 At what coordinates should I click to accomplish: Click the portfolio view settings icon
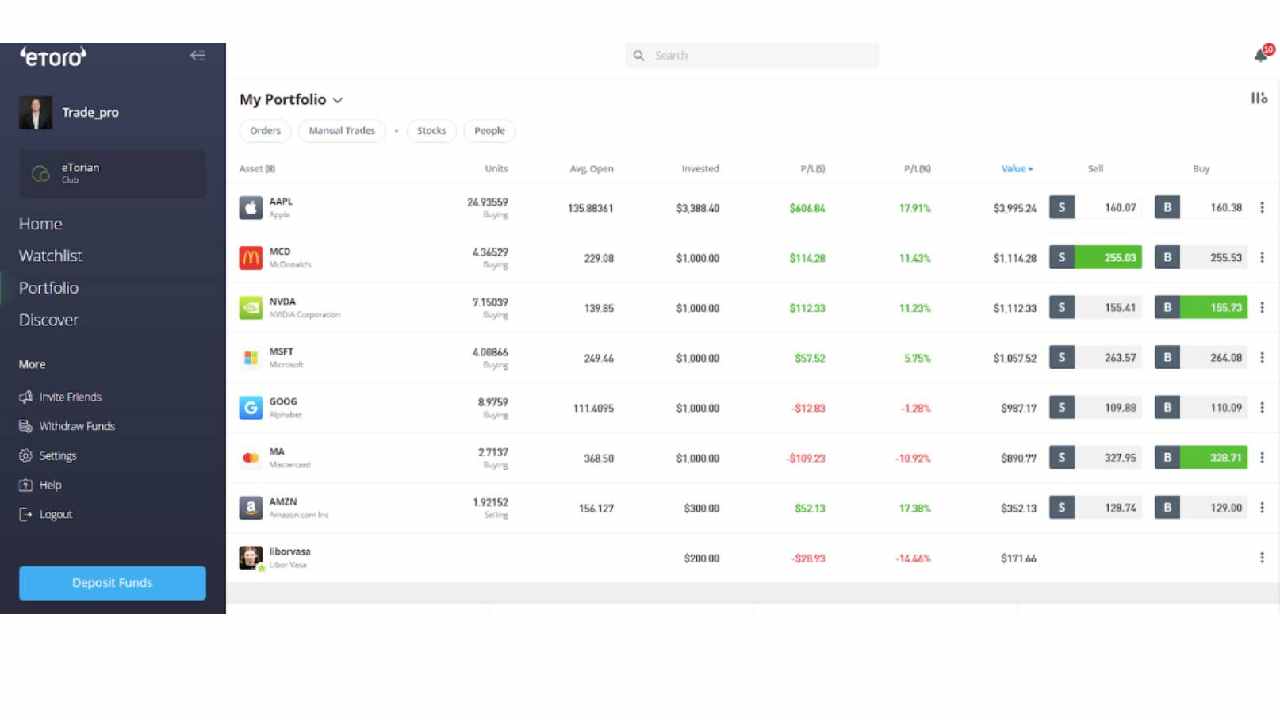tap(1259, 98)
